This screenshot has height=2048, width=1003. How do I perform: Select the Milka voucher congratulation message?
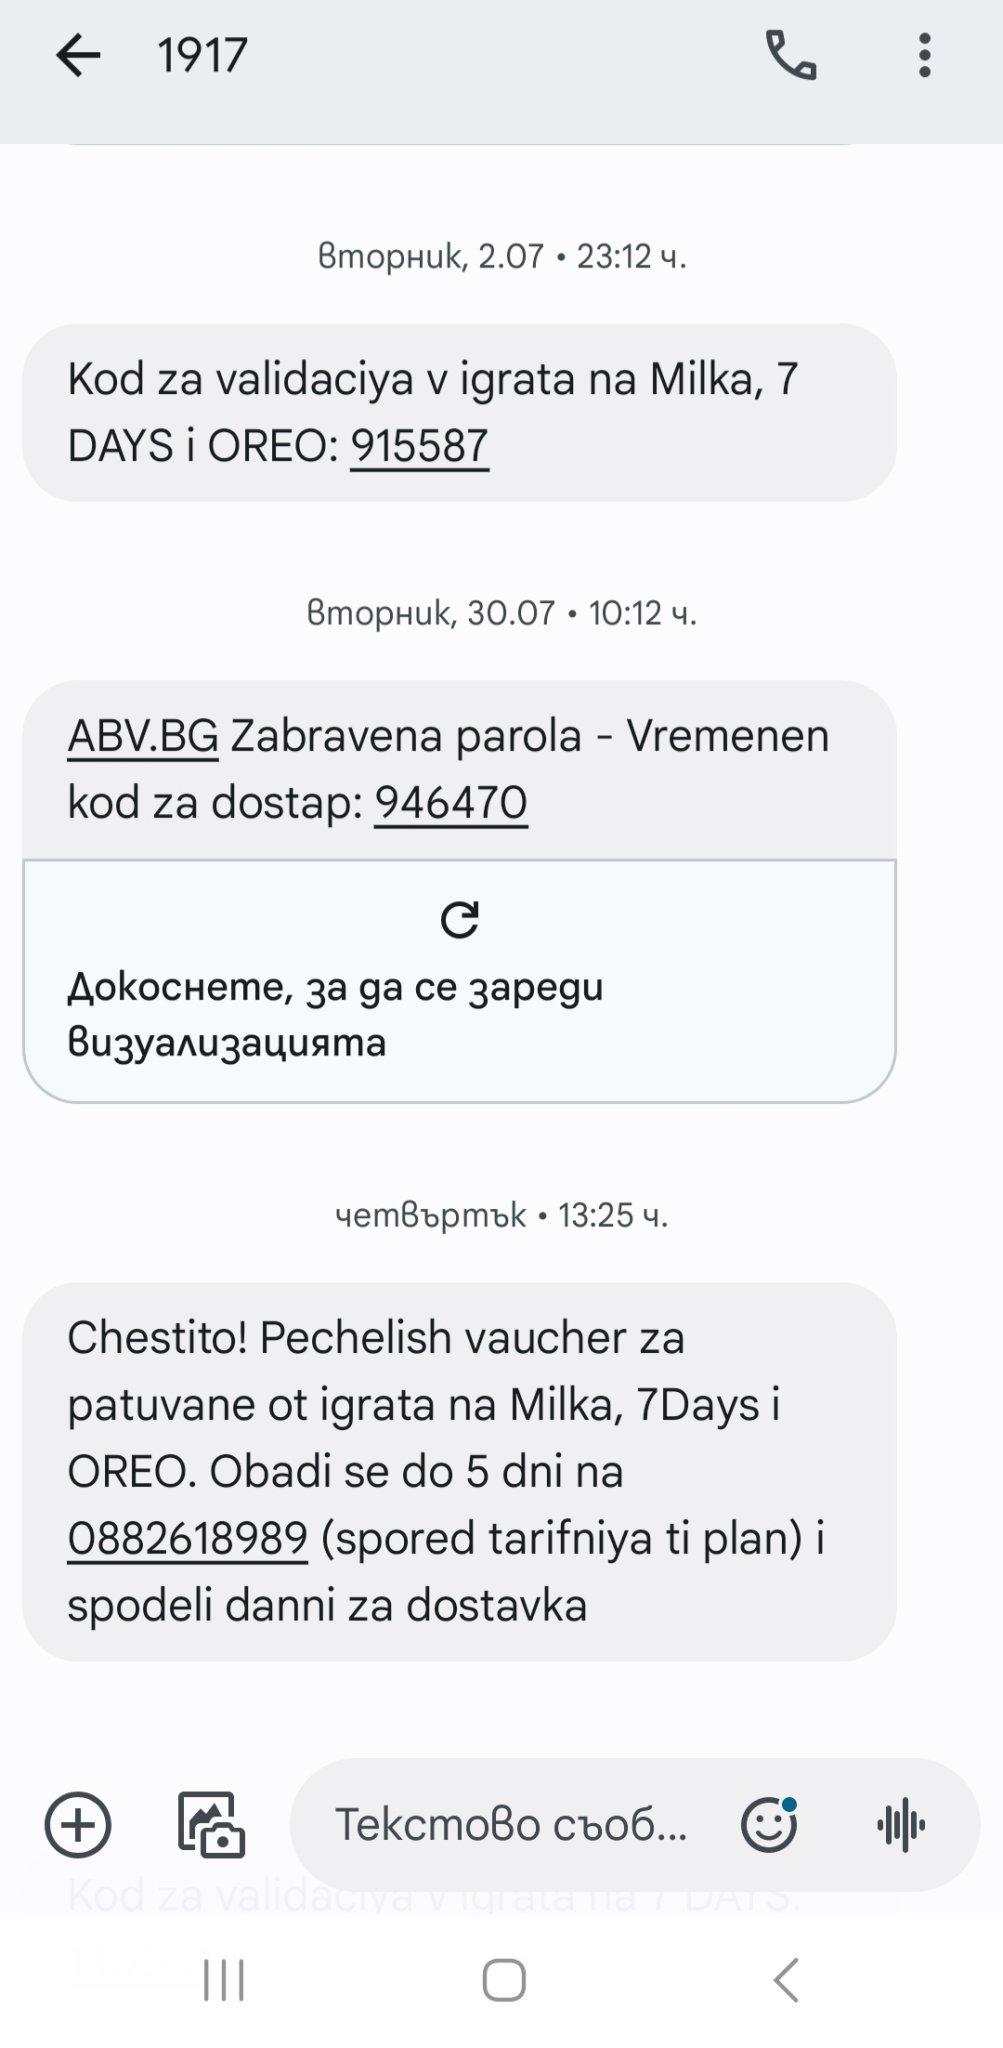point(459,1471)
